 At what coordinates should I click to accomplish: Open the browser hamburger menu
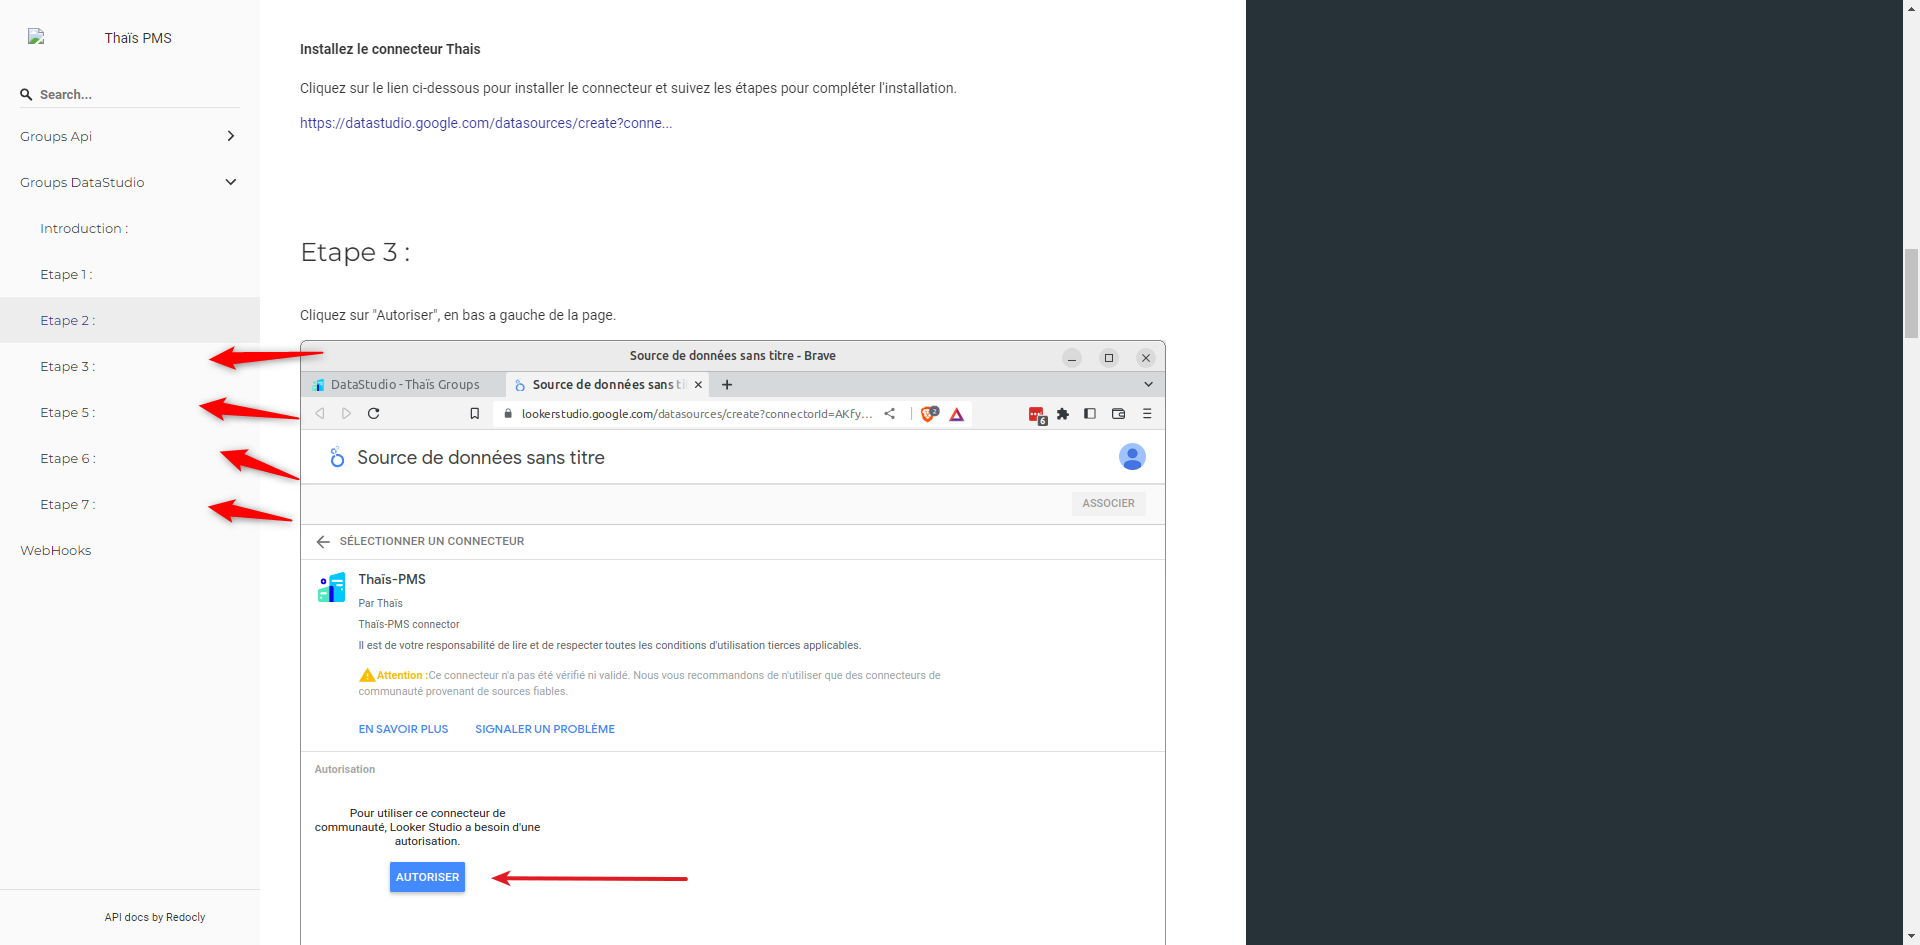[1147, 413]
